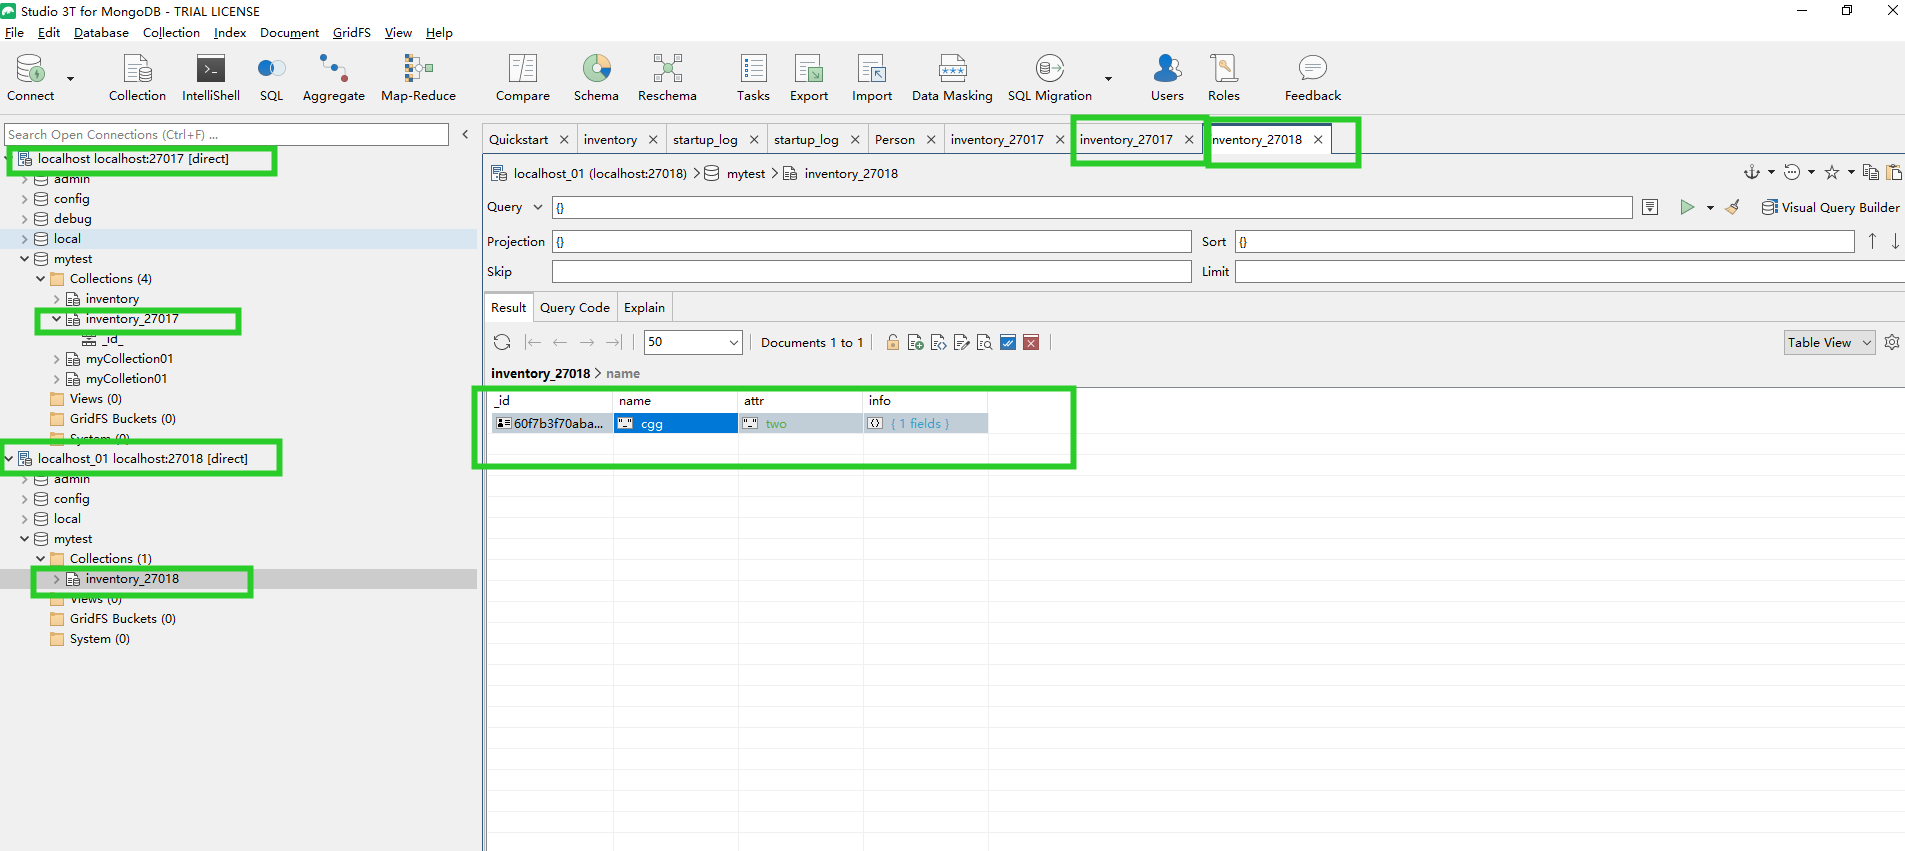Open the Reschema tool
The width and height of the screenshot is (1905, 851).
pyautogui.click(x=667, y=77)
